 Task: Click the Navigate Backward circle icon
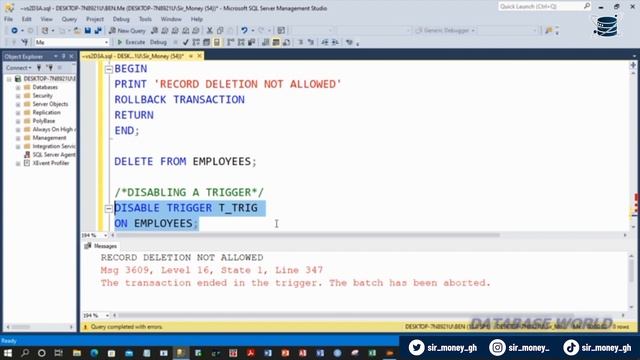point(14,31)
